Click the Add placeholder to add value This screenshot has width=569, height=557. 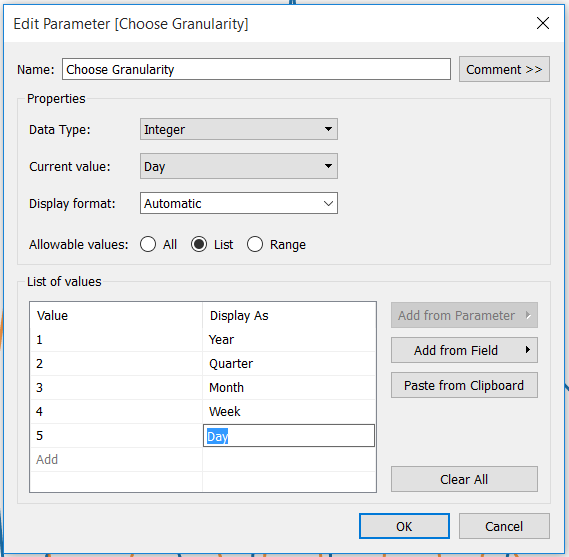point(47,459)
